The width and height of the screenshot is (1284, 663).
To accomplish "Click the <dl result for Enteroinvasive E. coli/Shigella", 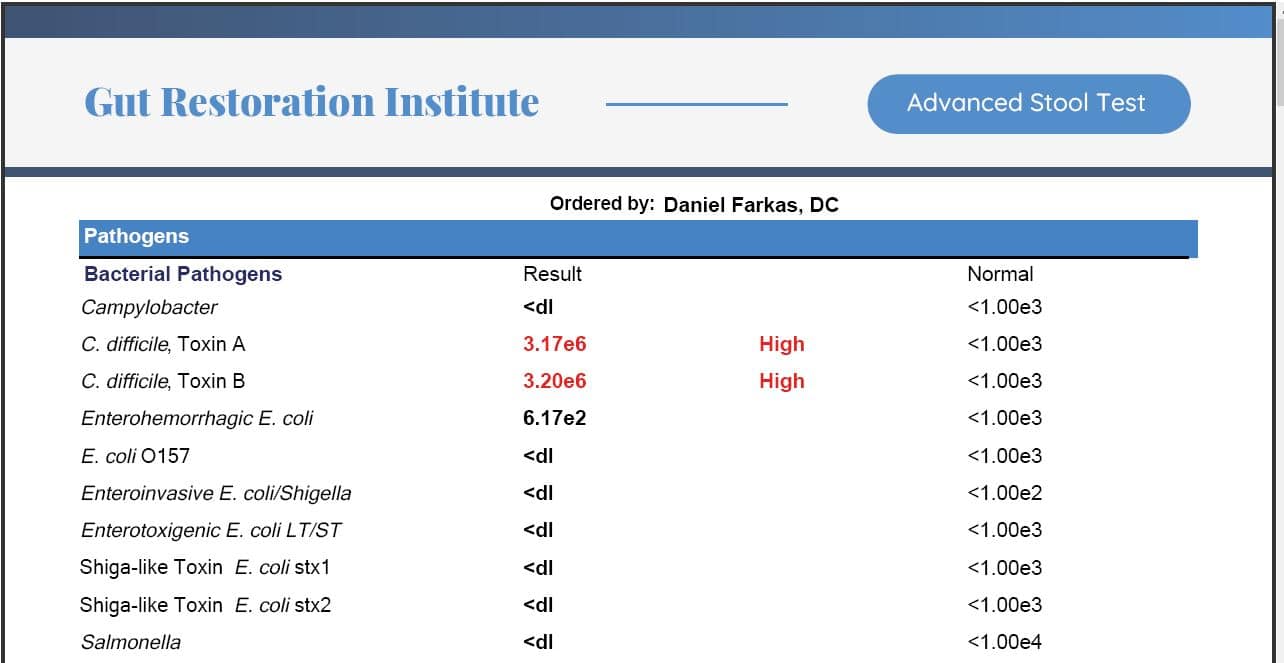I will coord(538,494).
